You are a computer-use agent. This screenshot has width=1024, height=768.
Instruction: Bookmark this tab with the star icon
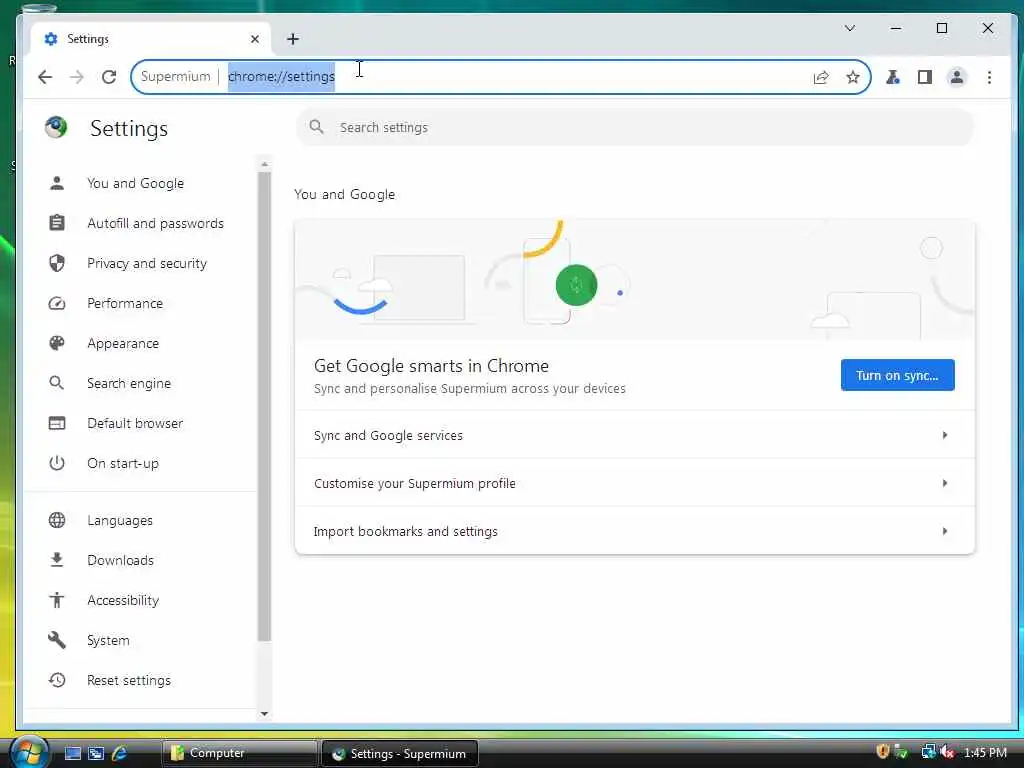point(853,77)
